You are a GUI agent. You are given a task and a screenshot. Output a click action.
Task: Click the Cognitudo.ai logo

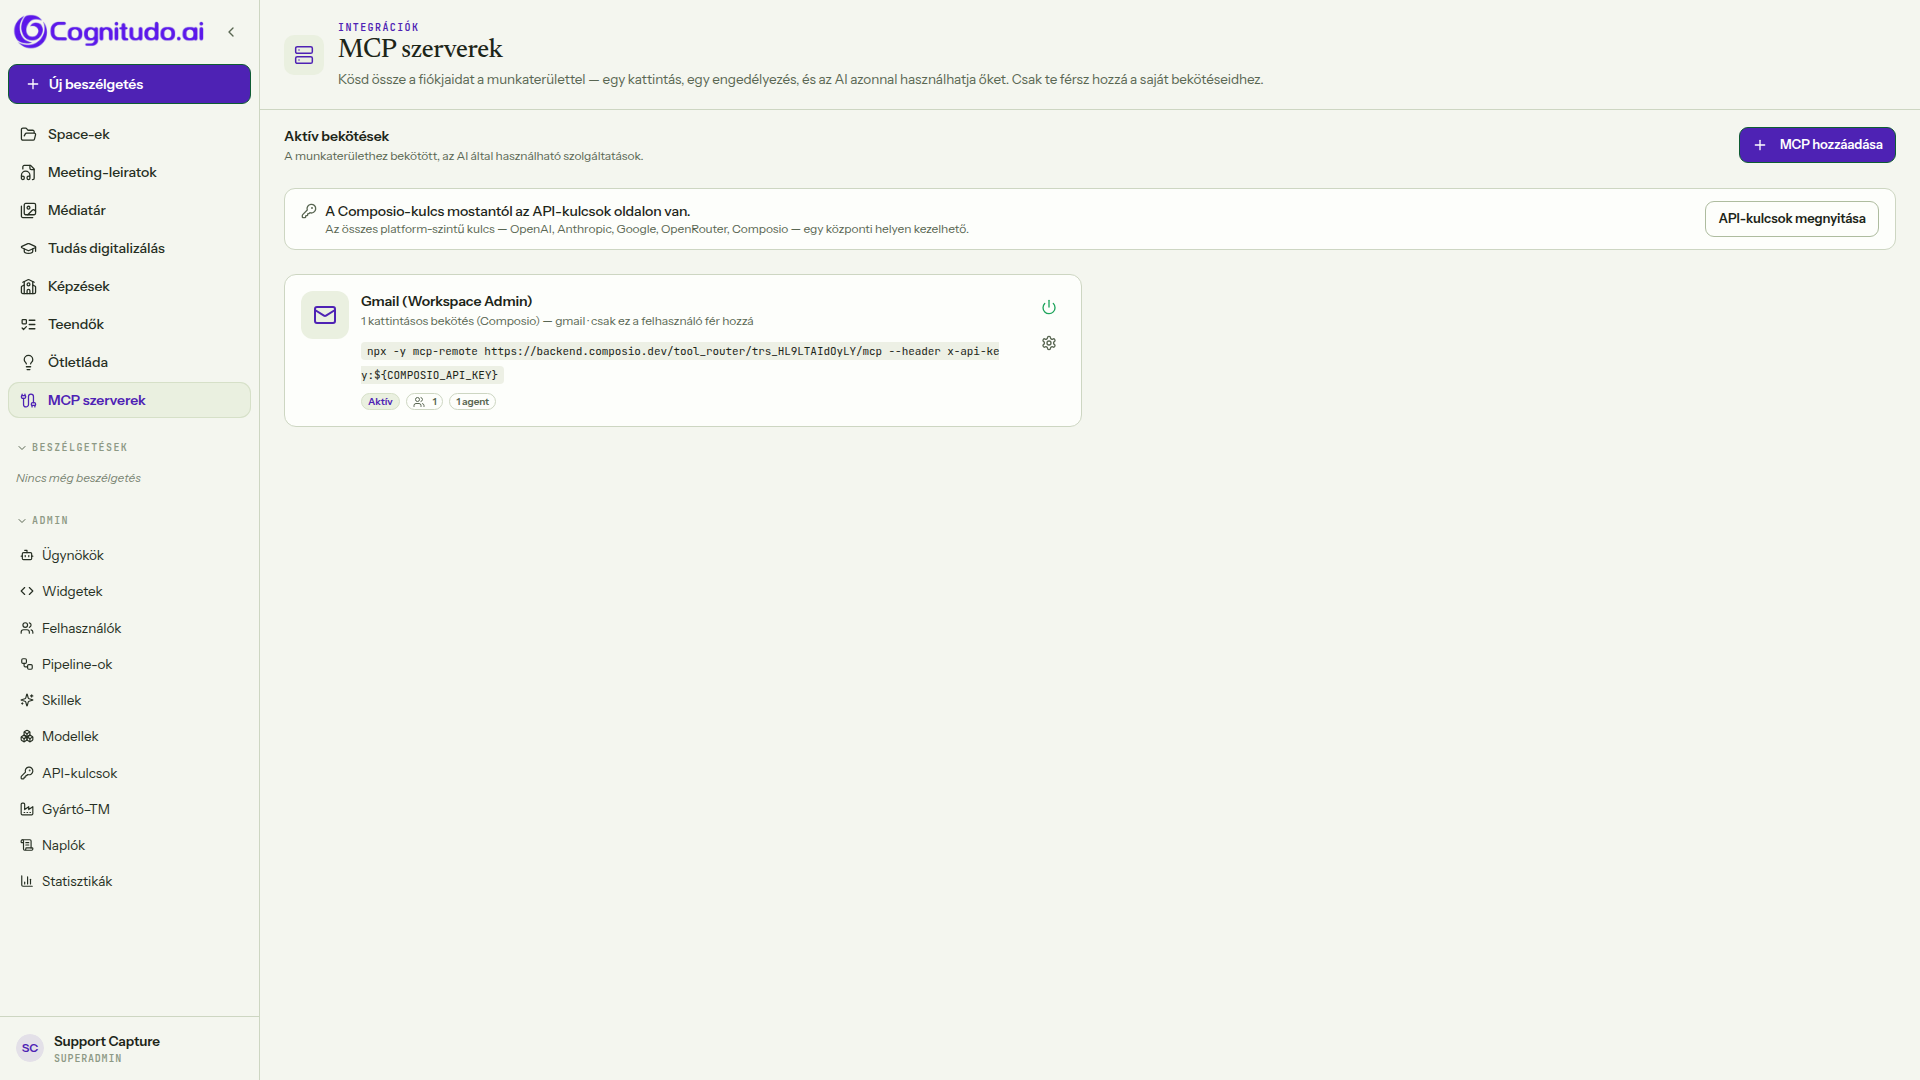tap(109, 32)
